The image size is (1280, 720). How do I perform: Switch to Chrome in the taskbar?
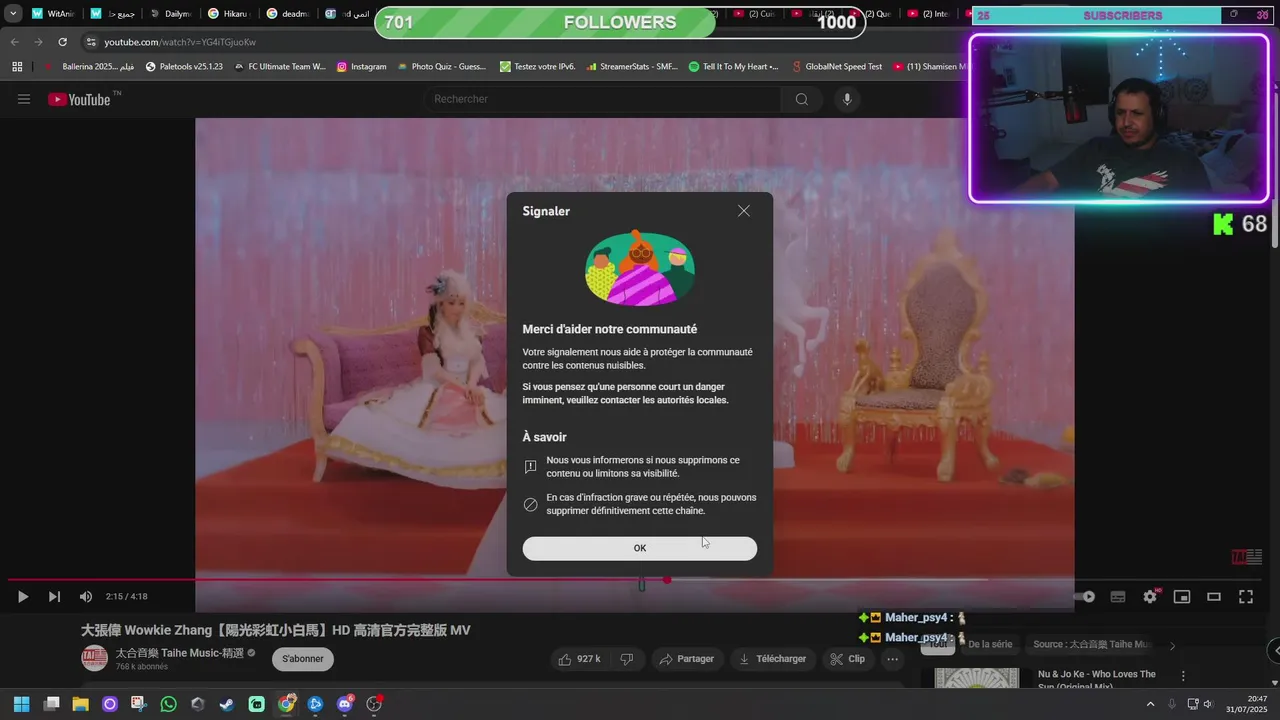(286, 704)
